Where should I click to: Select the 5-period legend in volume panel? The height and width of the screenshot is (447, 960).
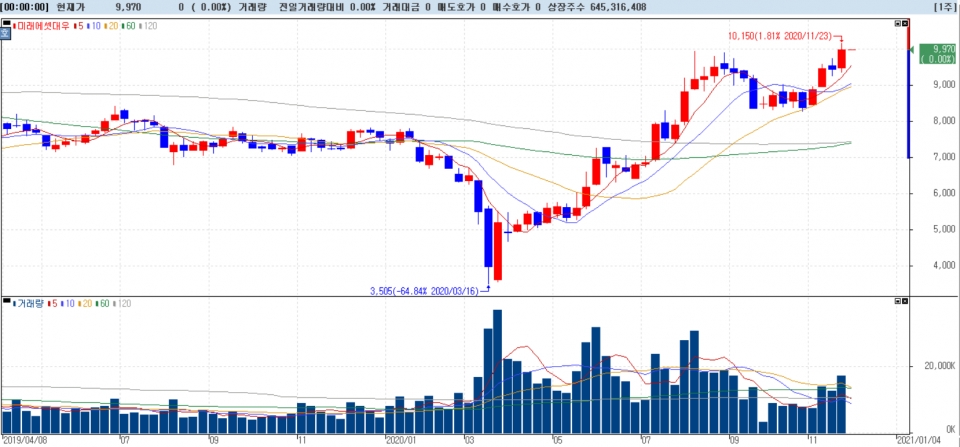(x=51, y=303)
